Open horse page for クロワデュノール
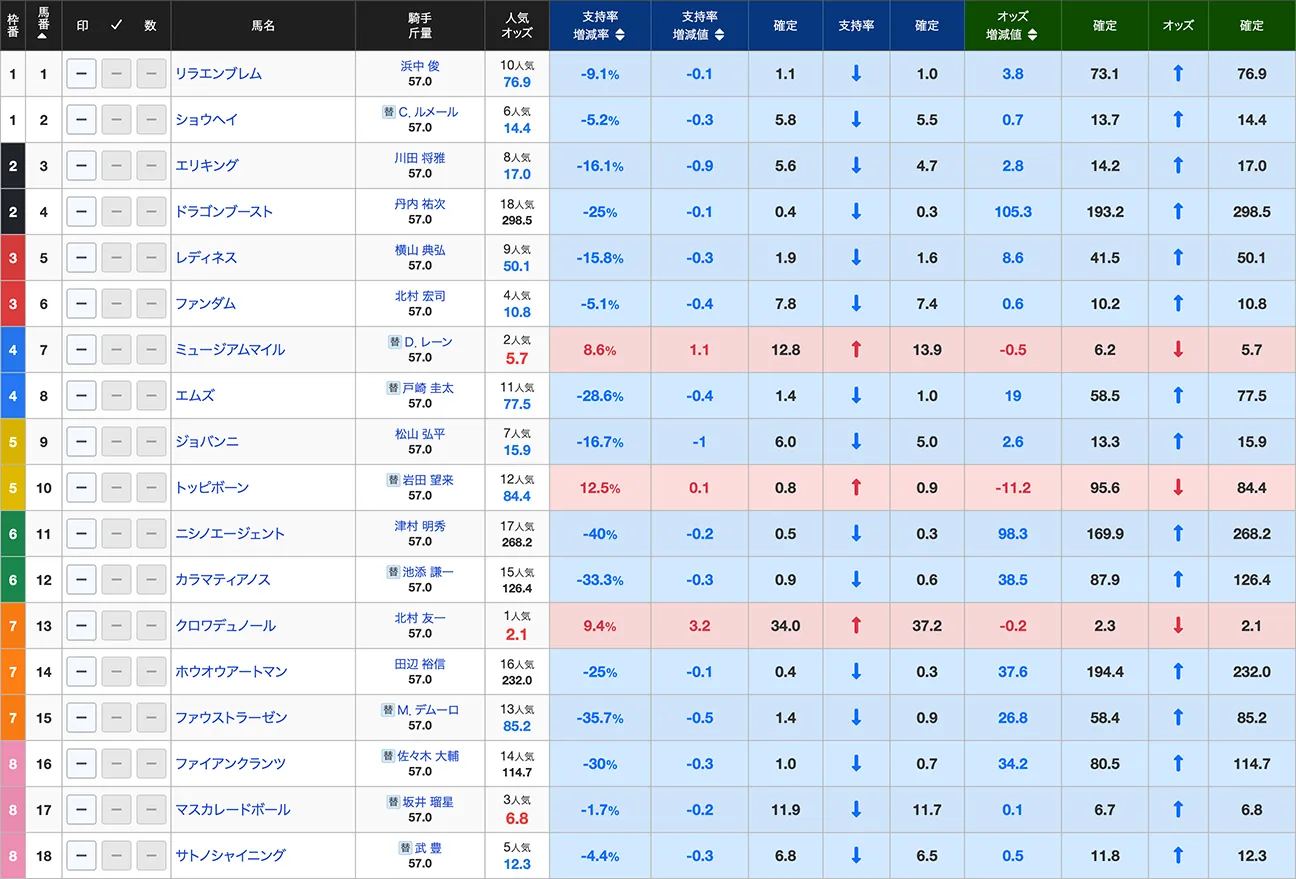 coord(225,626)
